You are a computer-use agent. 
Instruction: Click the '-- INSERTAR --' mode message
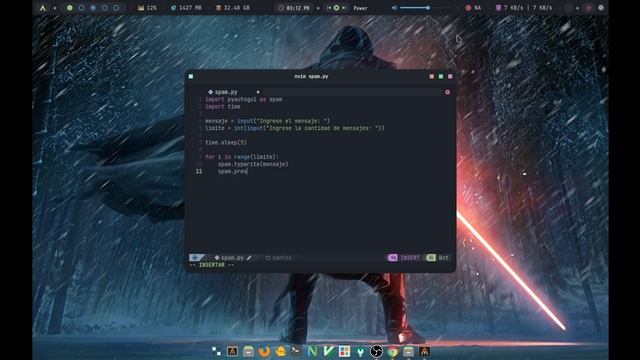211,265
